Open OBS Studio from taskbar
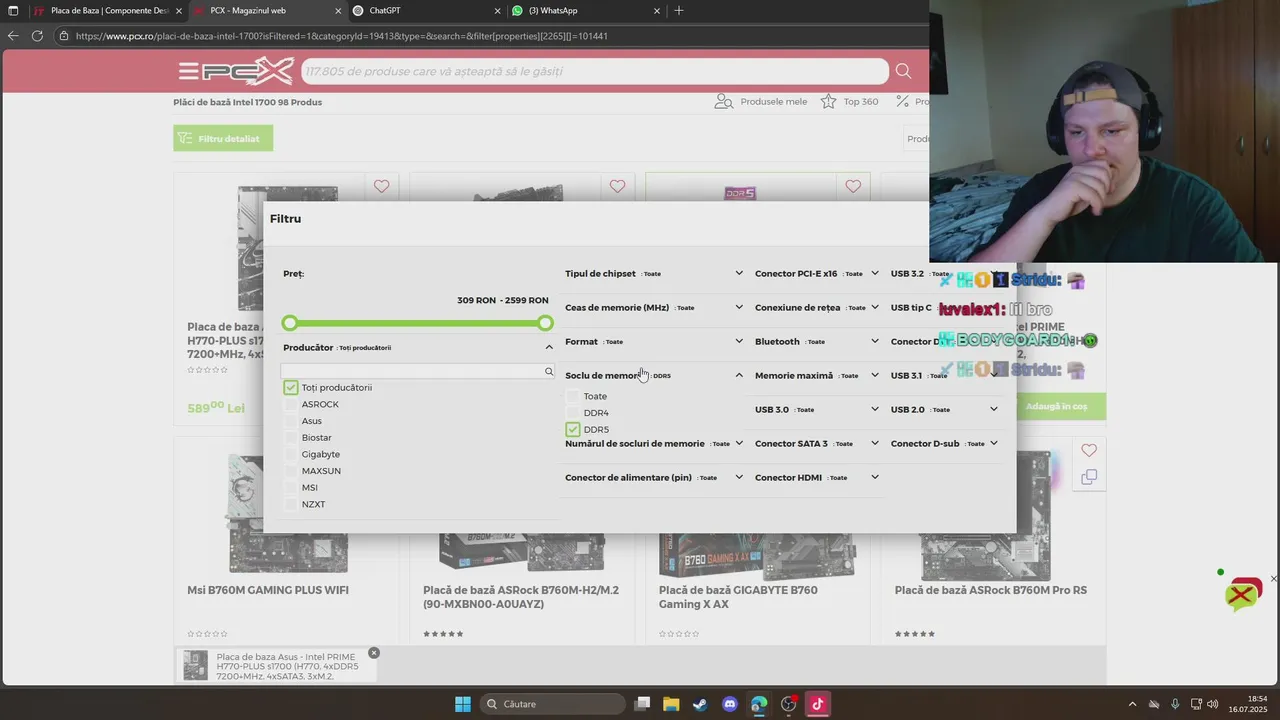This screenshot has width=1280, height=720. (789, 704)
